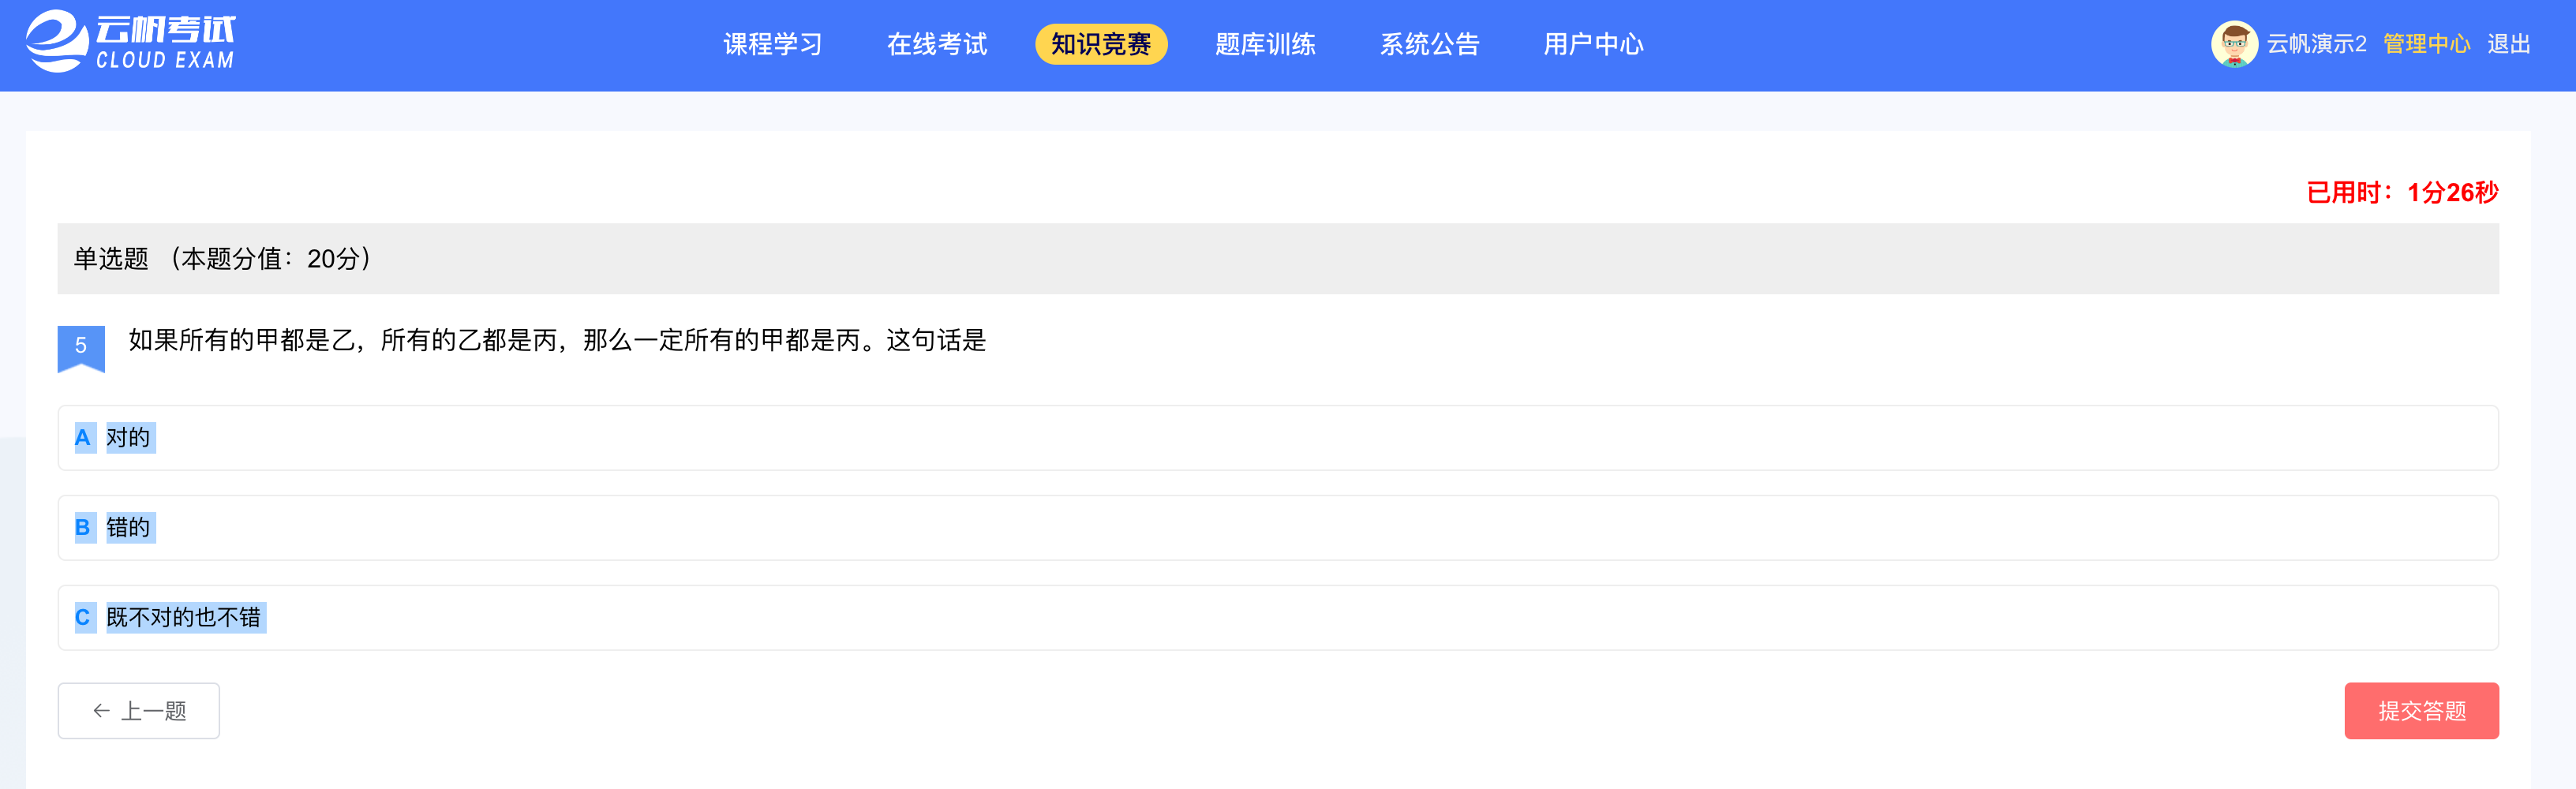Go back with 上一题 button
This screenshot has width=2576, height=789.
(139, 711)
